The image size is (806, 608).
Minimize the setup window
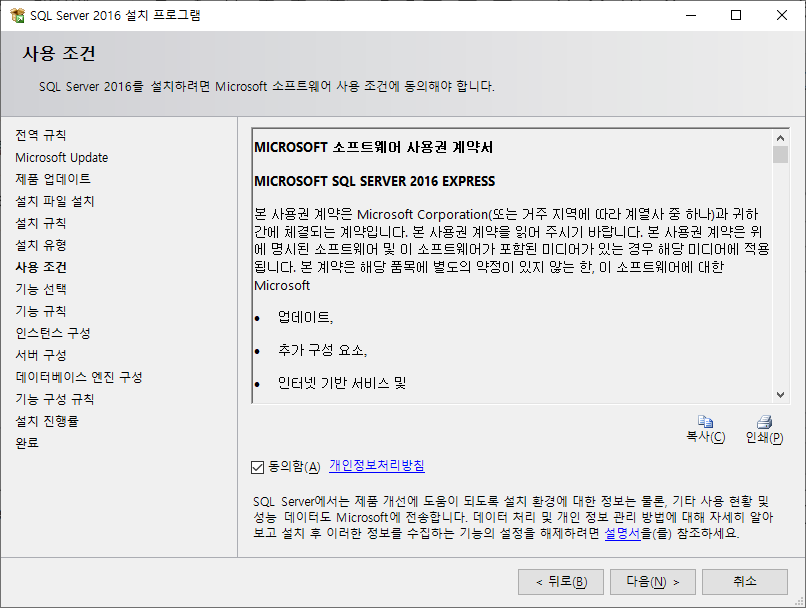(691, 15)
